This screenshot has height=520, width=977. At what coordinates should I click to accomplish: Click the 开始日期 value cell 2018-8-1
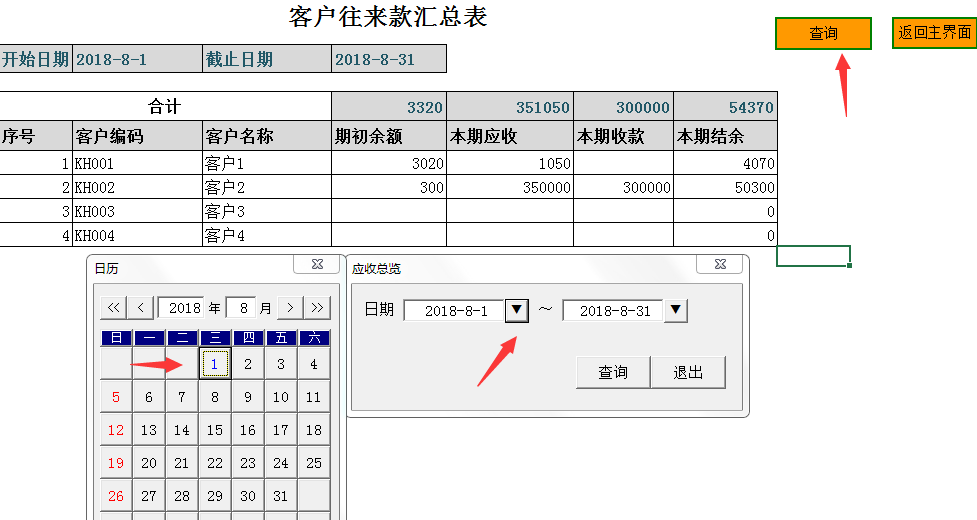point(138,59)
